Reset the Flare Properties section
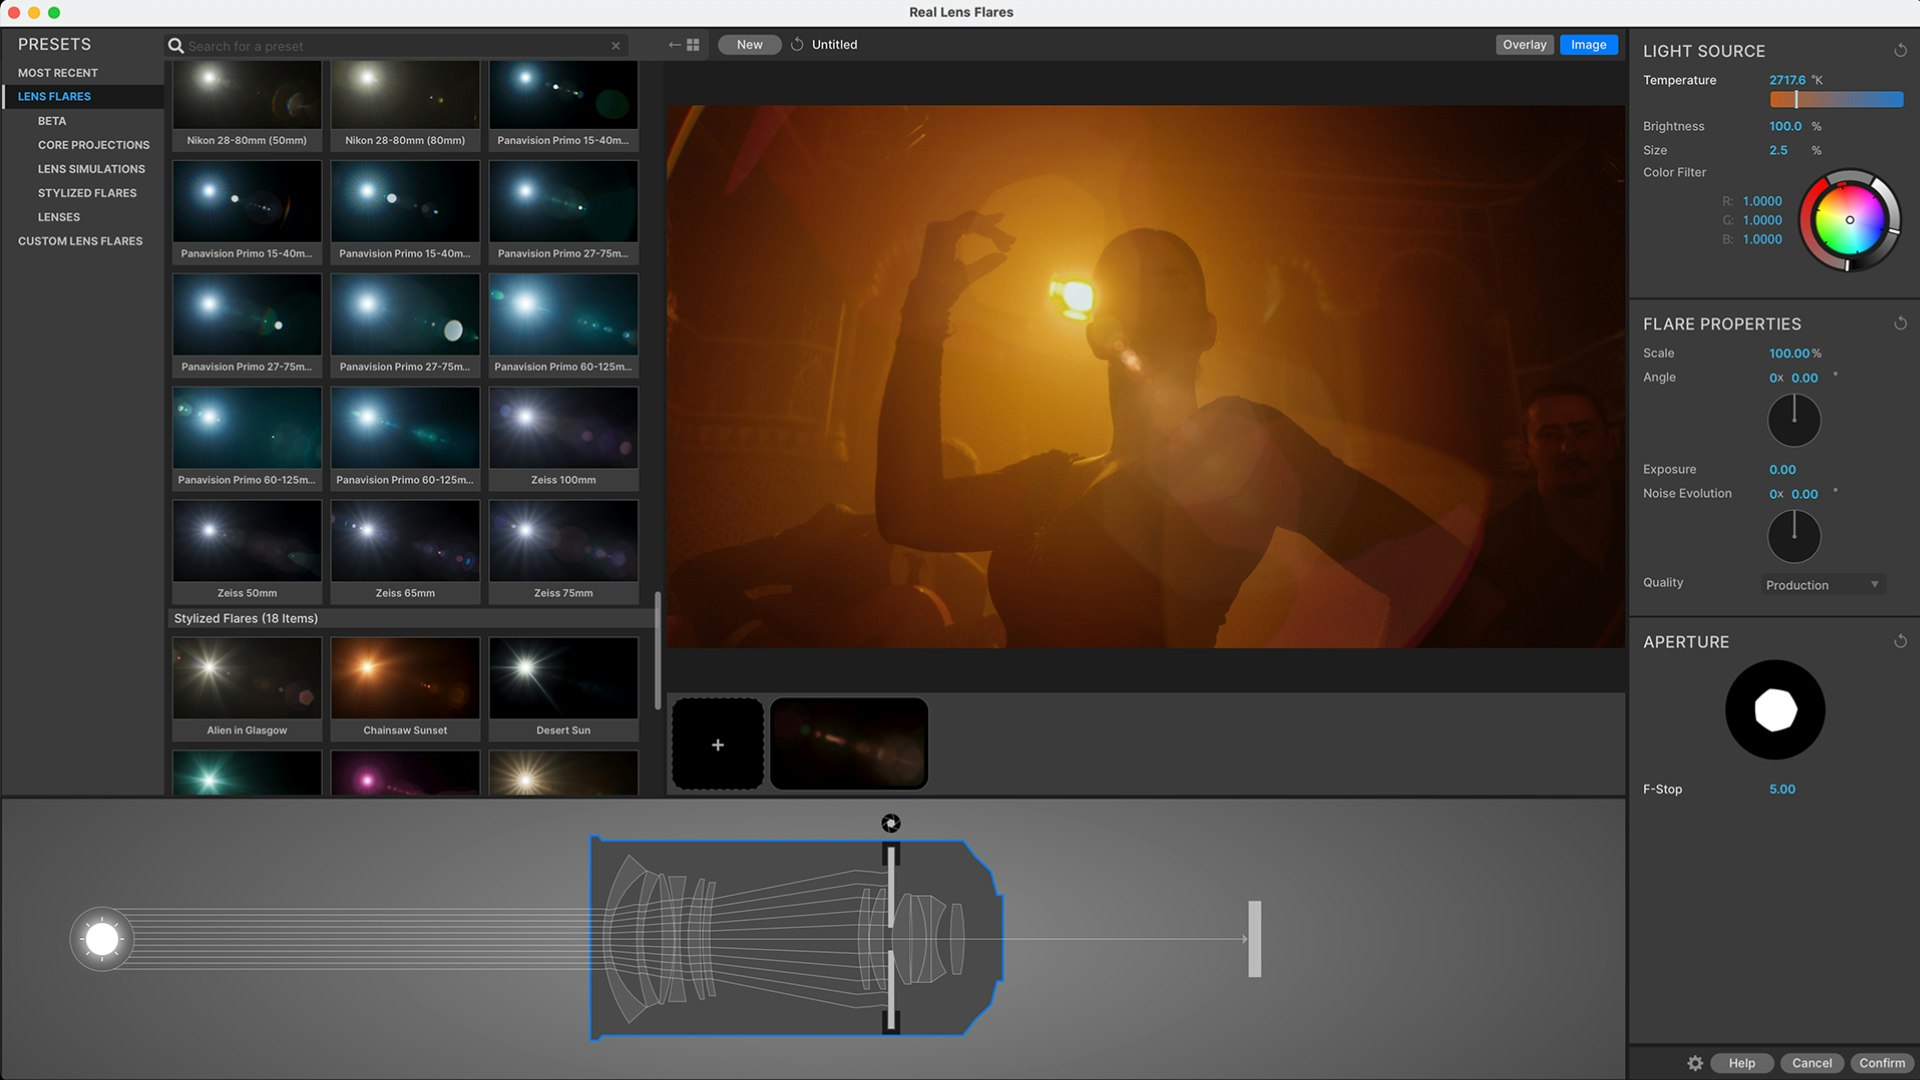This screenshot has width=1920, height=1080. [x=1900, y=324]
